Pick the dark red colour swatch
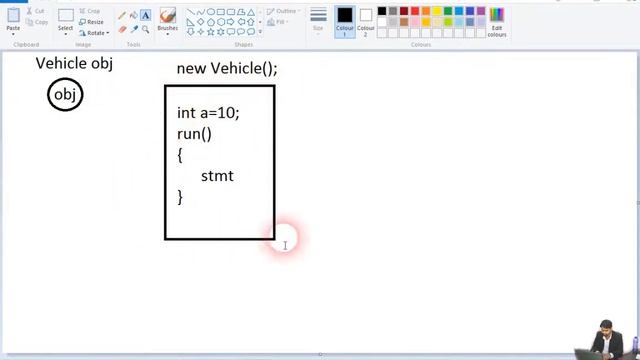The image size is (640, 360). point(404,11)
